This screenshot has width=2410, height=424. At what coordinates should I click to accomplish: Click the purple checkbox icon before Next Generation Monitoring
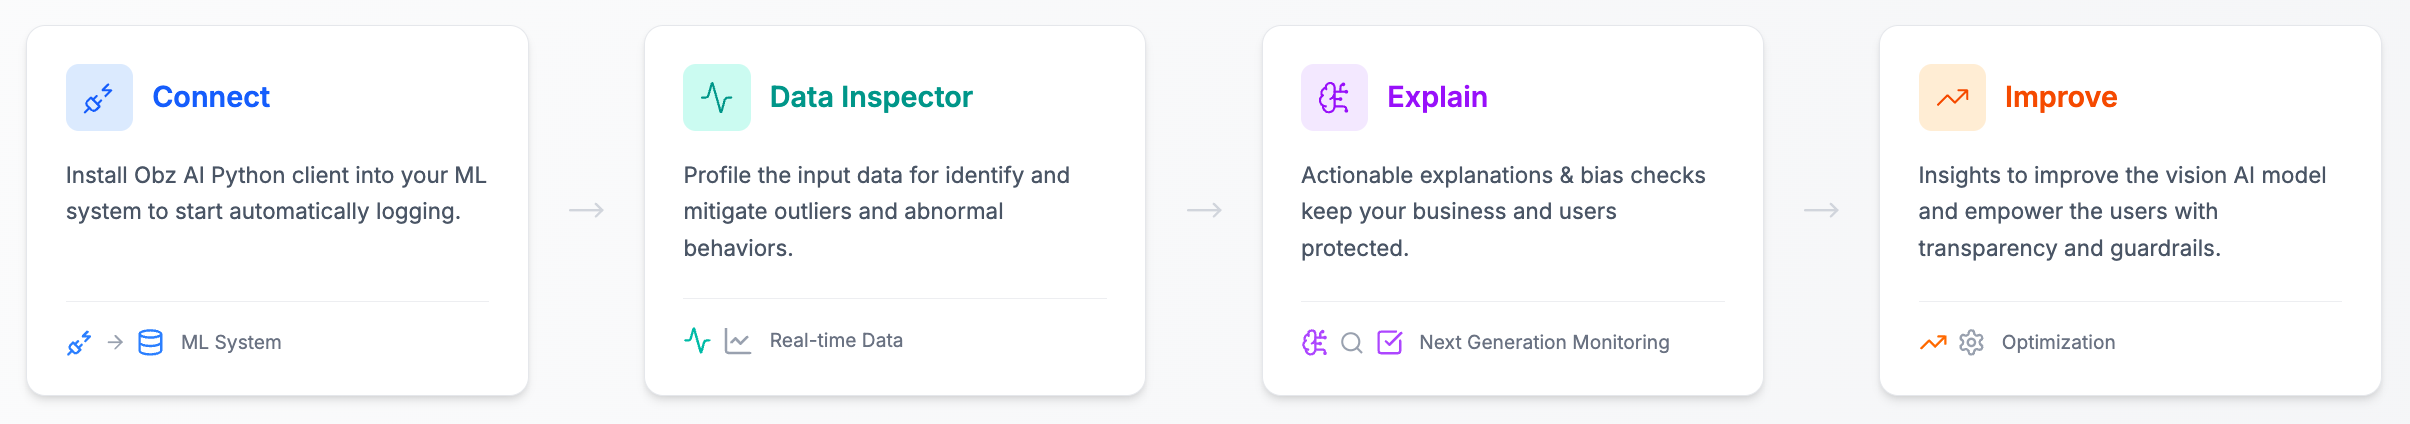[1390, 343]
